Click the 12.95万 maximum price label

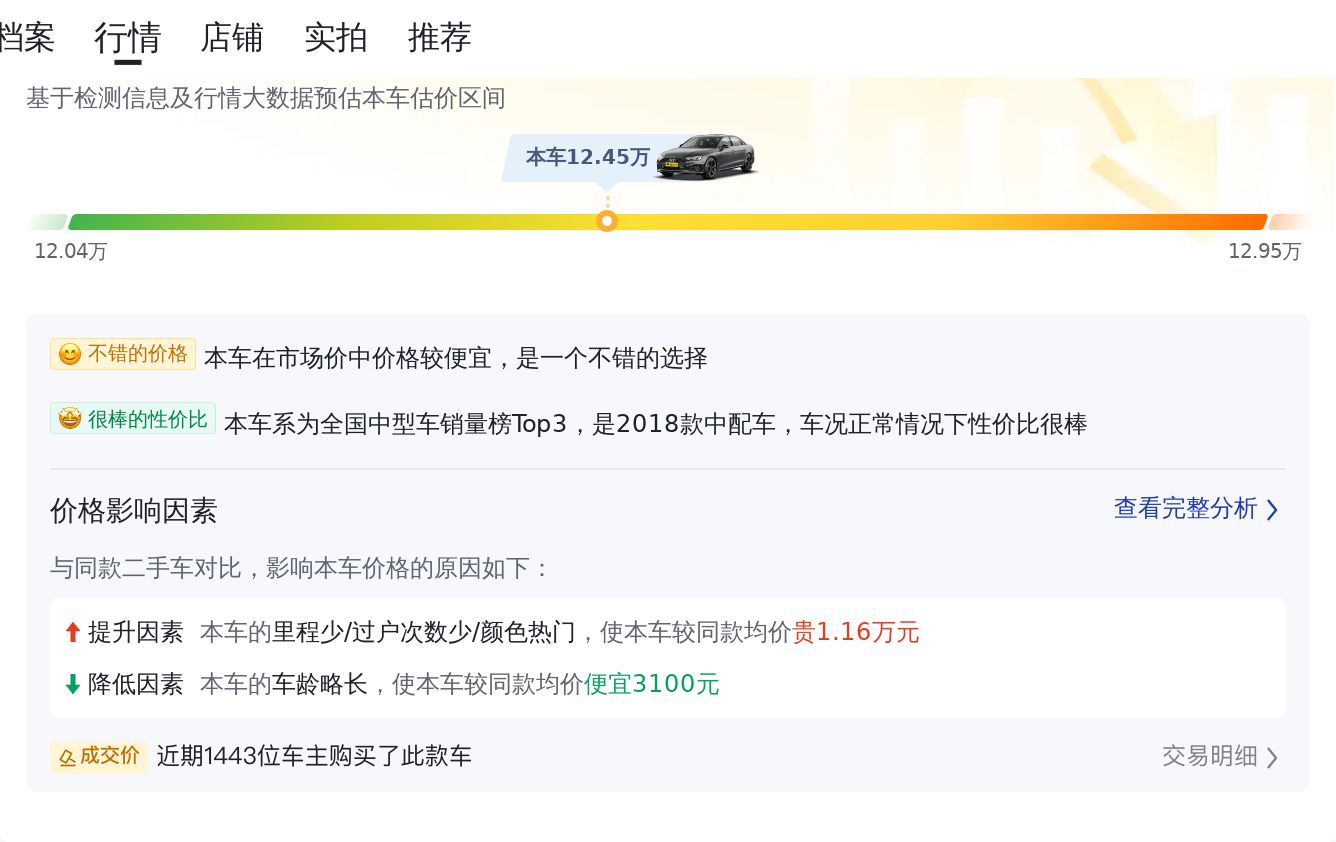pos(1265,251)
